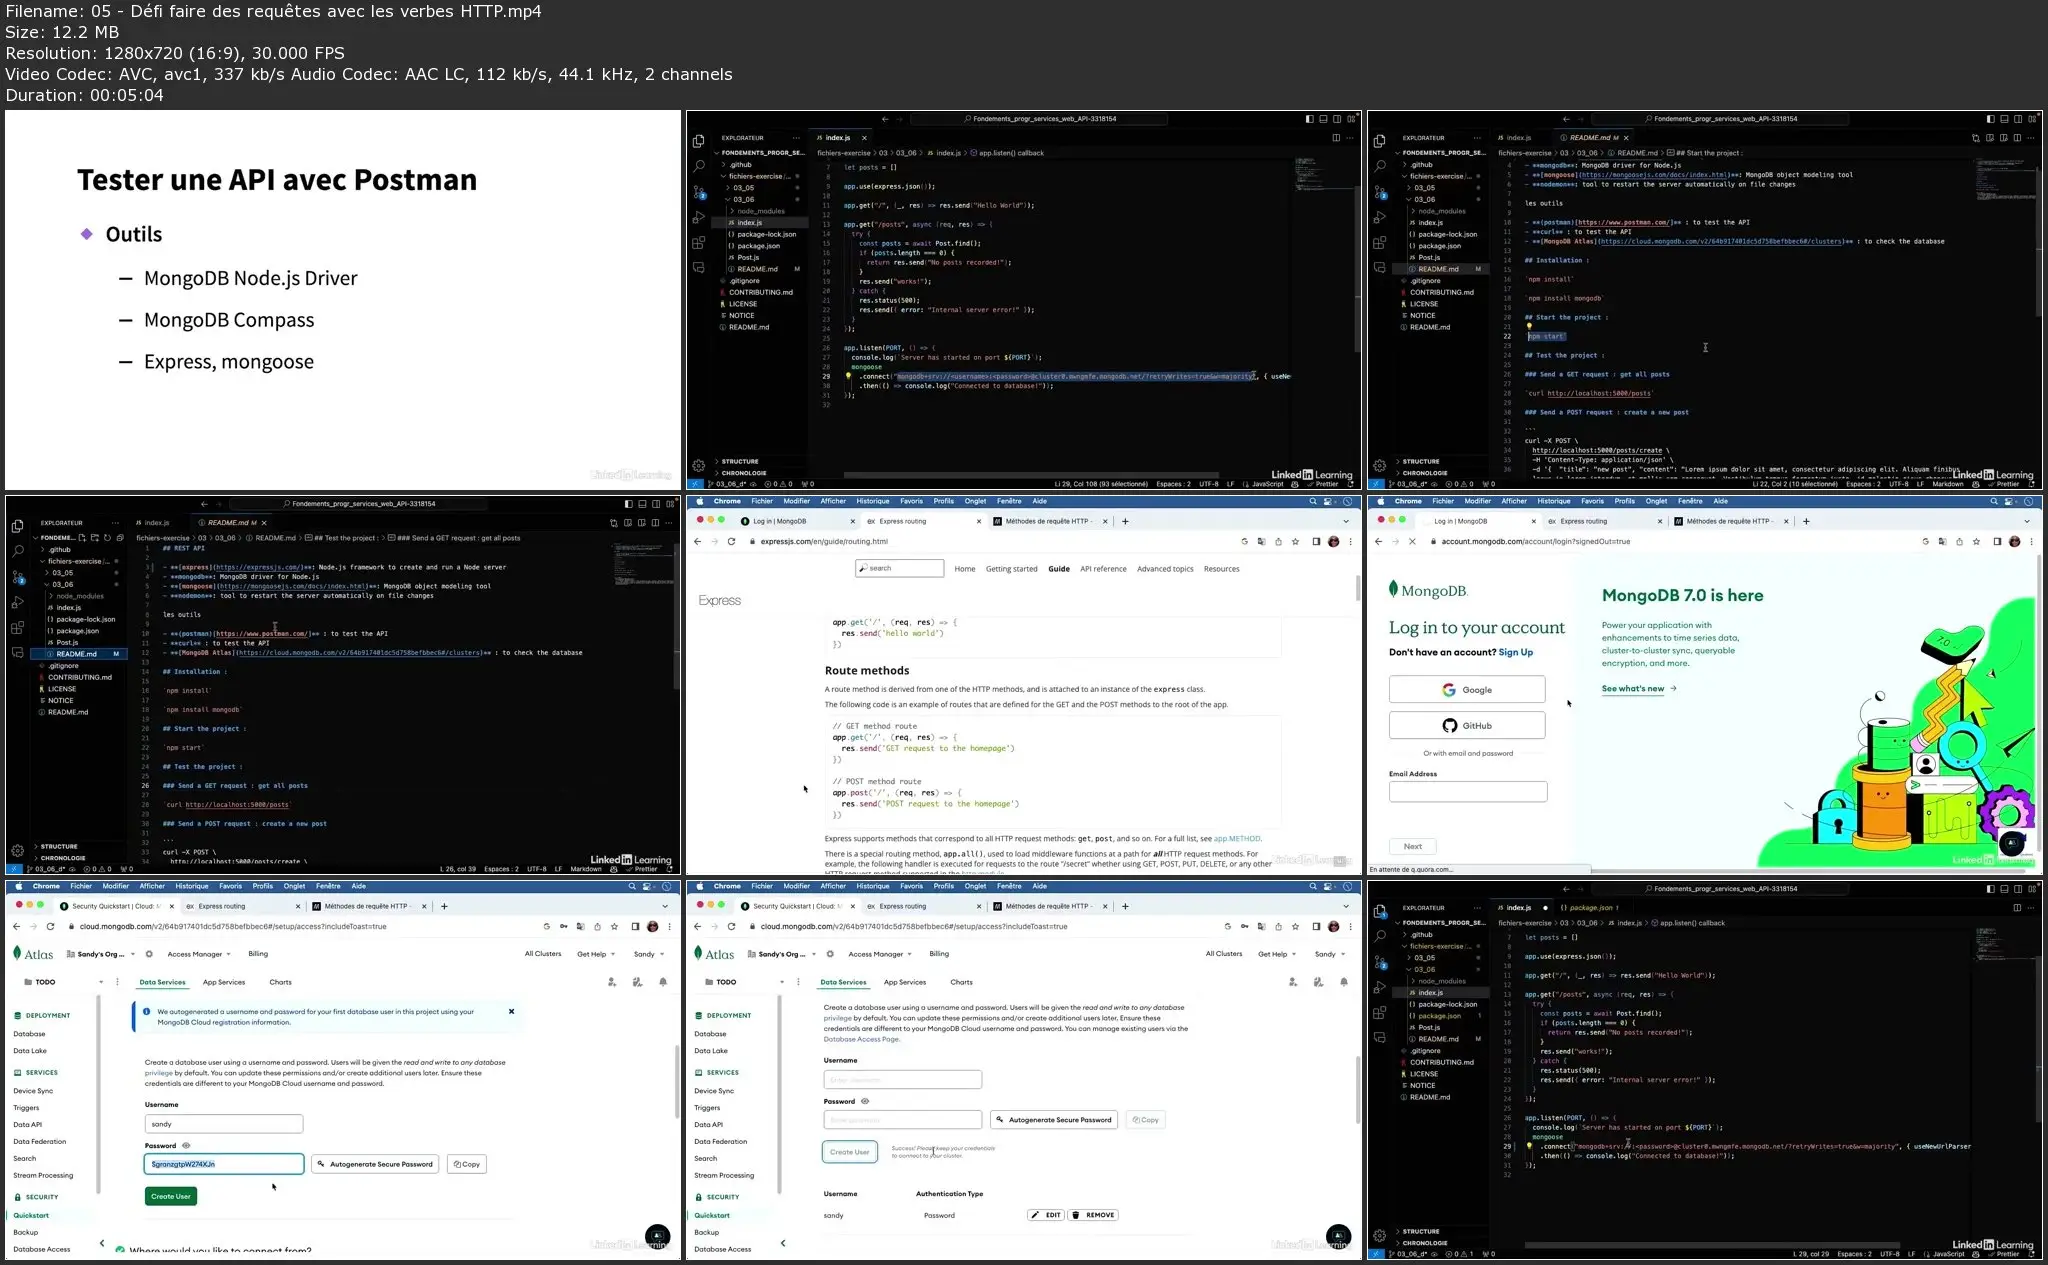The image size is (2048, 1265).
Task: Open Apple menu in MongoDB login window
Action: tap(1381, 501)
